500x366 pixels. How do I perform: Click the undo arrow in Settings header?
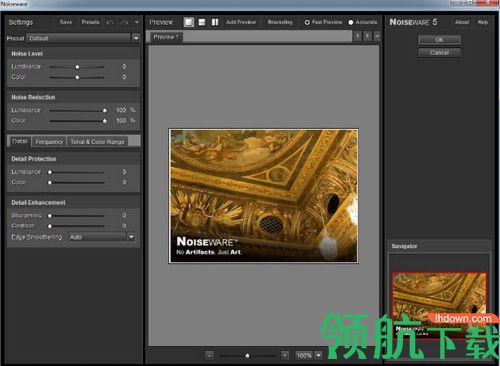click(x=110, y=22)
